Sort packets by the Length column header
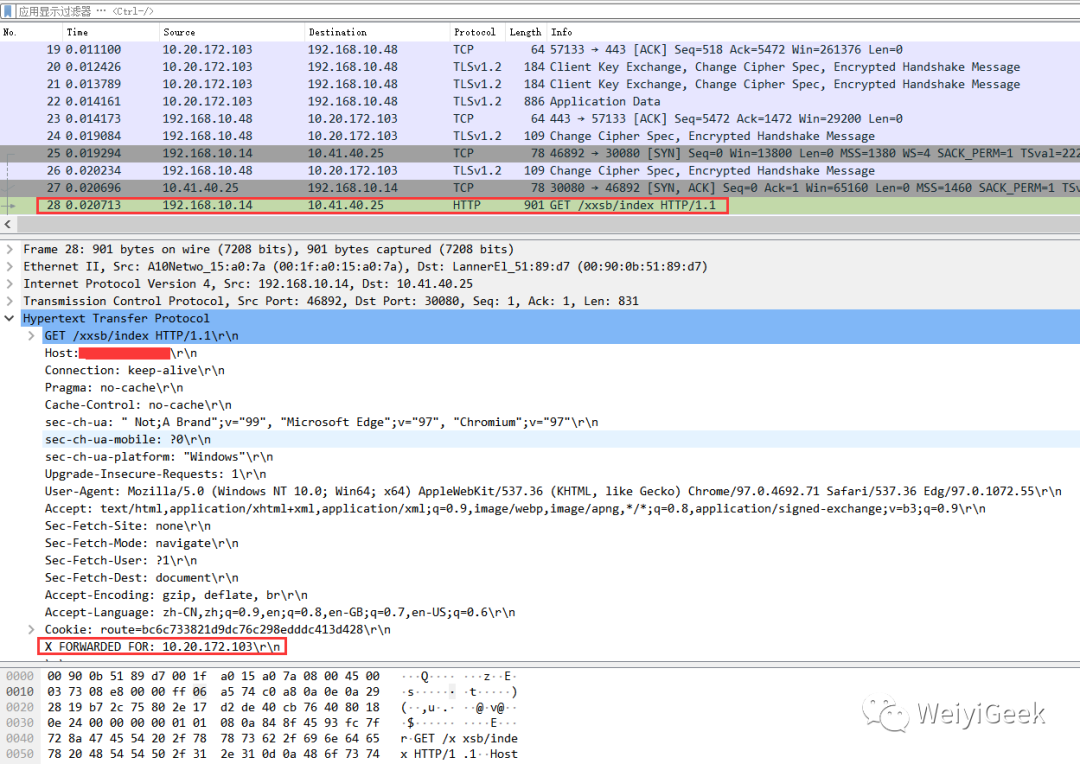Screen dimensions: 1080x764 (x=526, y=32)
